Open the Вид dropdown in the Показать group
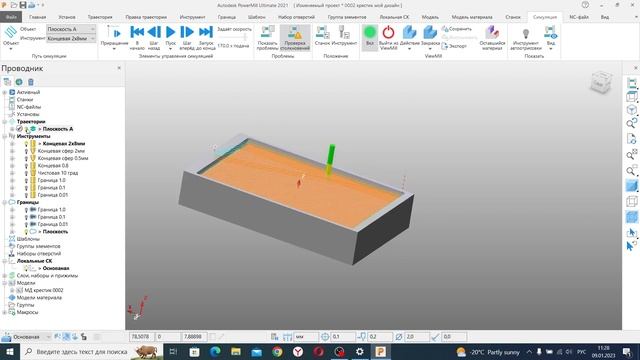Viewport: 640px width, 360px height. pyautogui.click(x=551, y=38)
